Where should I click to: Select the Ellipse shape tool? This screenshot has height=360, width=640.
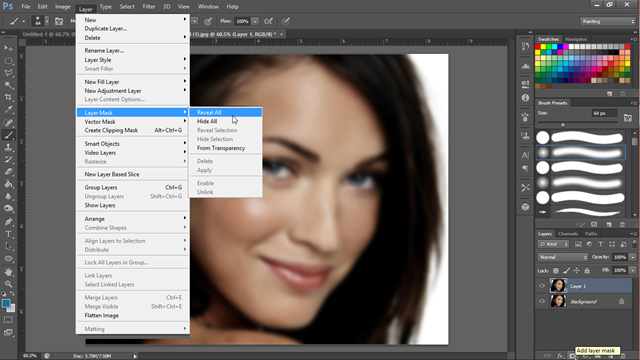tap(8, 259)
